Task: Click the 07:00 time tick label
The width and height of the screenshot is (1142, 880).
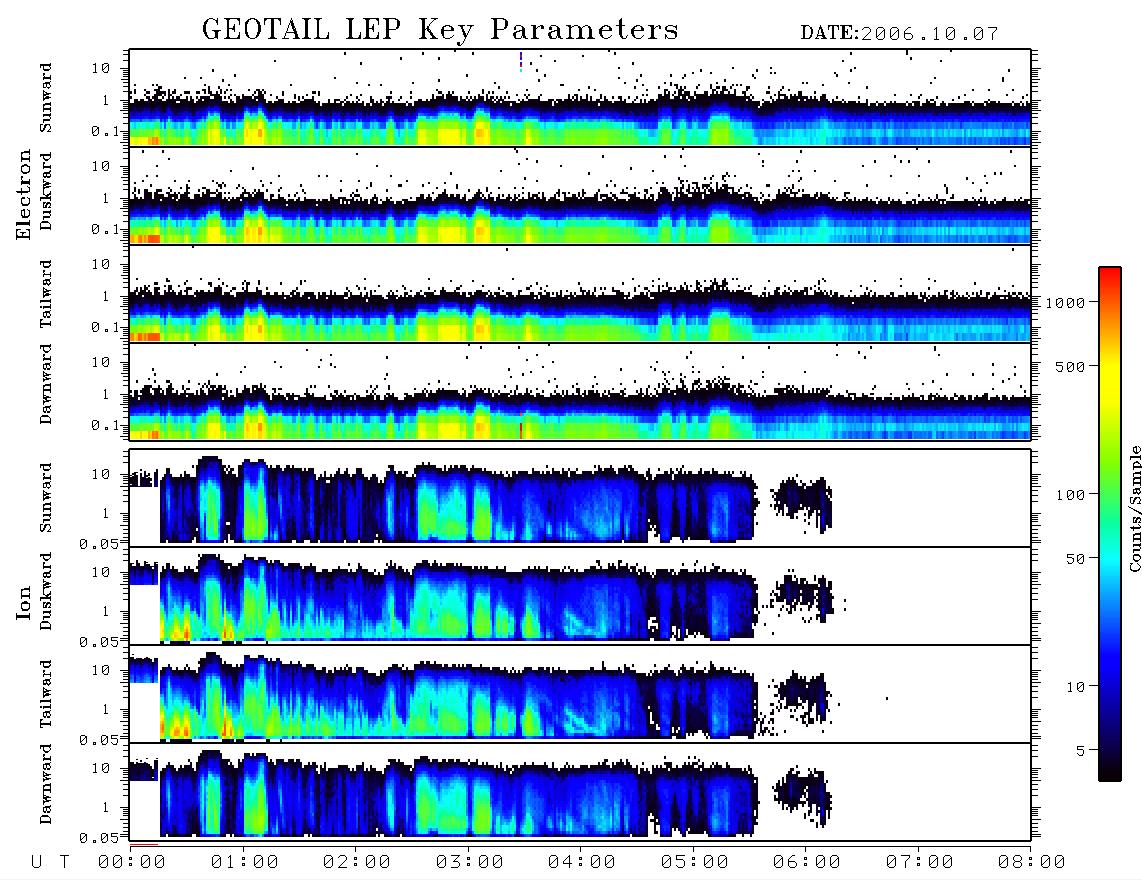Action: (920, 862)
